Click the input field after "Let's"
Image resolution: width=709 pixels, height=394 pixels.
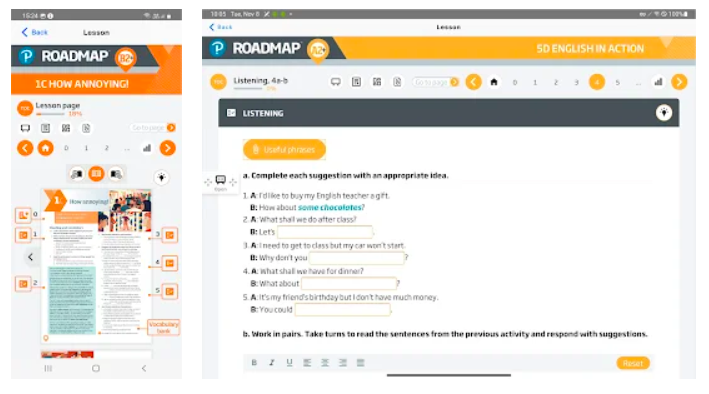coord(325,232)
